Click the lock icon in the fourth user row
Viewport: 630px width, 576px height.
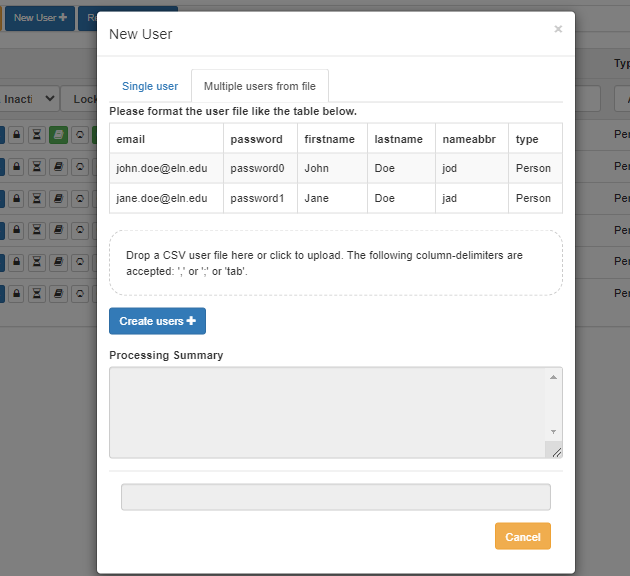point(16,230)
